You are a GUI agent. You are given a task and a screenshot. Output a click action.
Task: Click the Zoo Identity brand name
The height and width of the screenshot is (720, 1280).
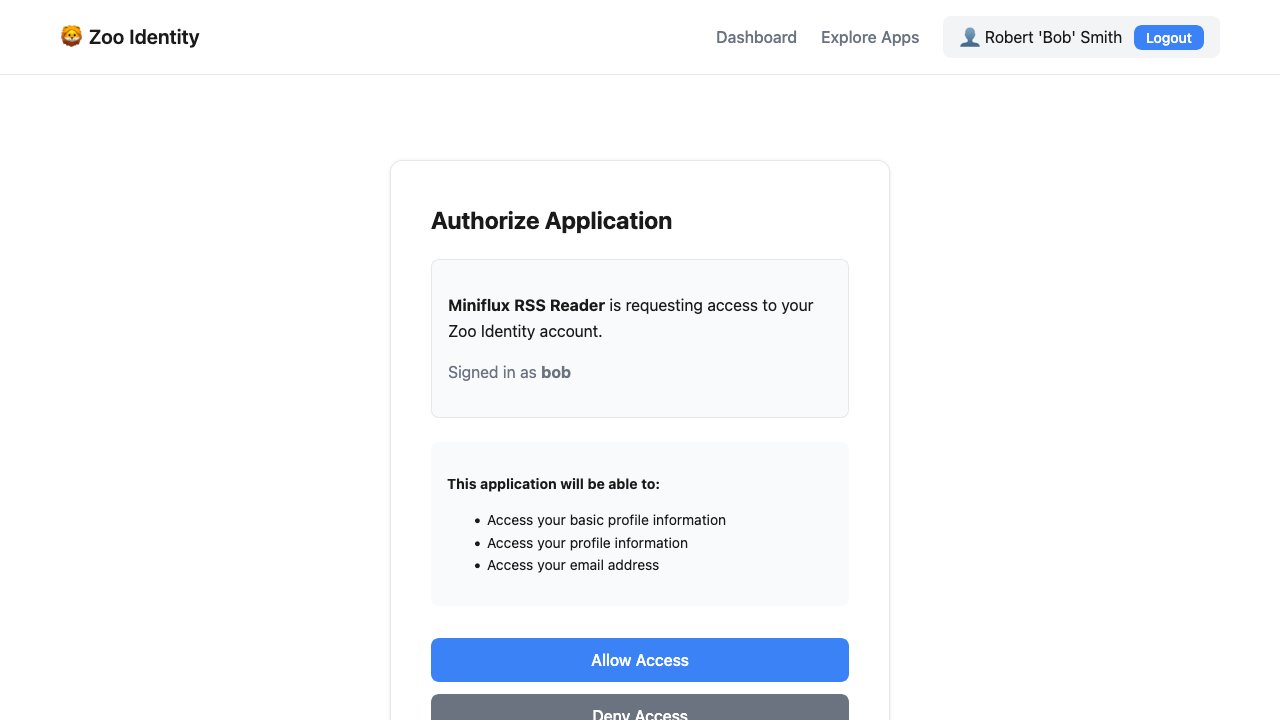[x=144, y=37]
